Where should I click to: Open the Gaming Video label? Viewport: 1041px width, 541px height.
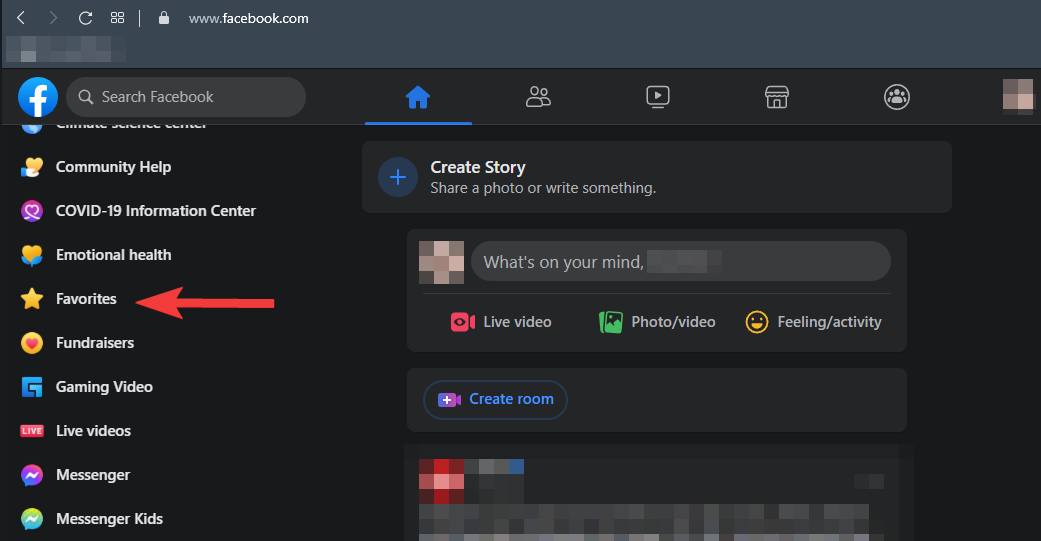104,387
